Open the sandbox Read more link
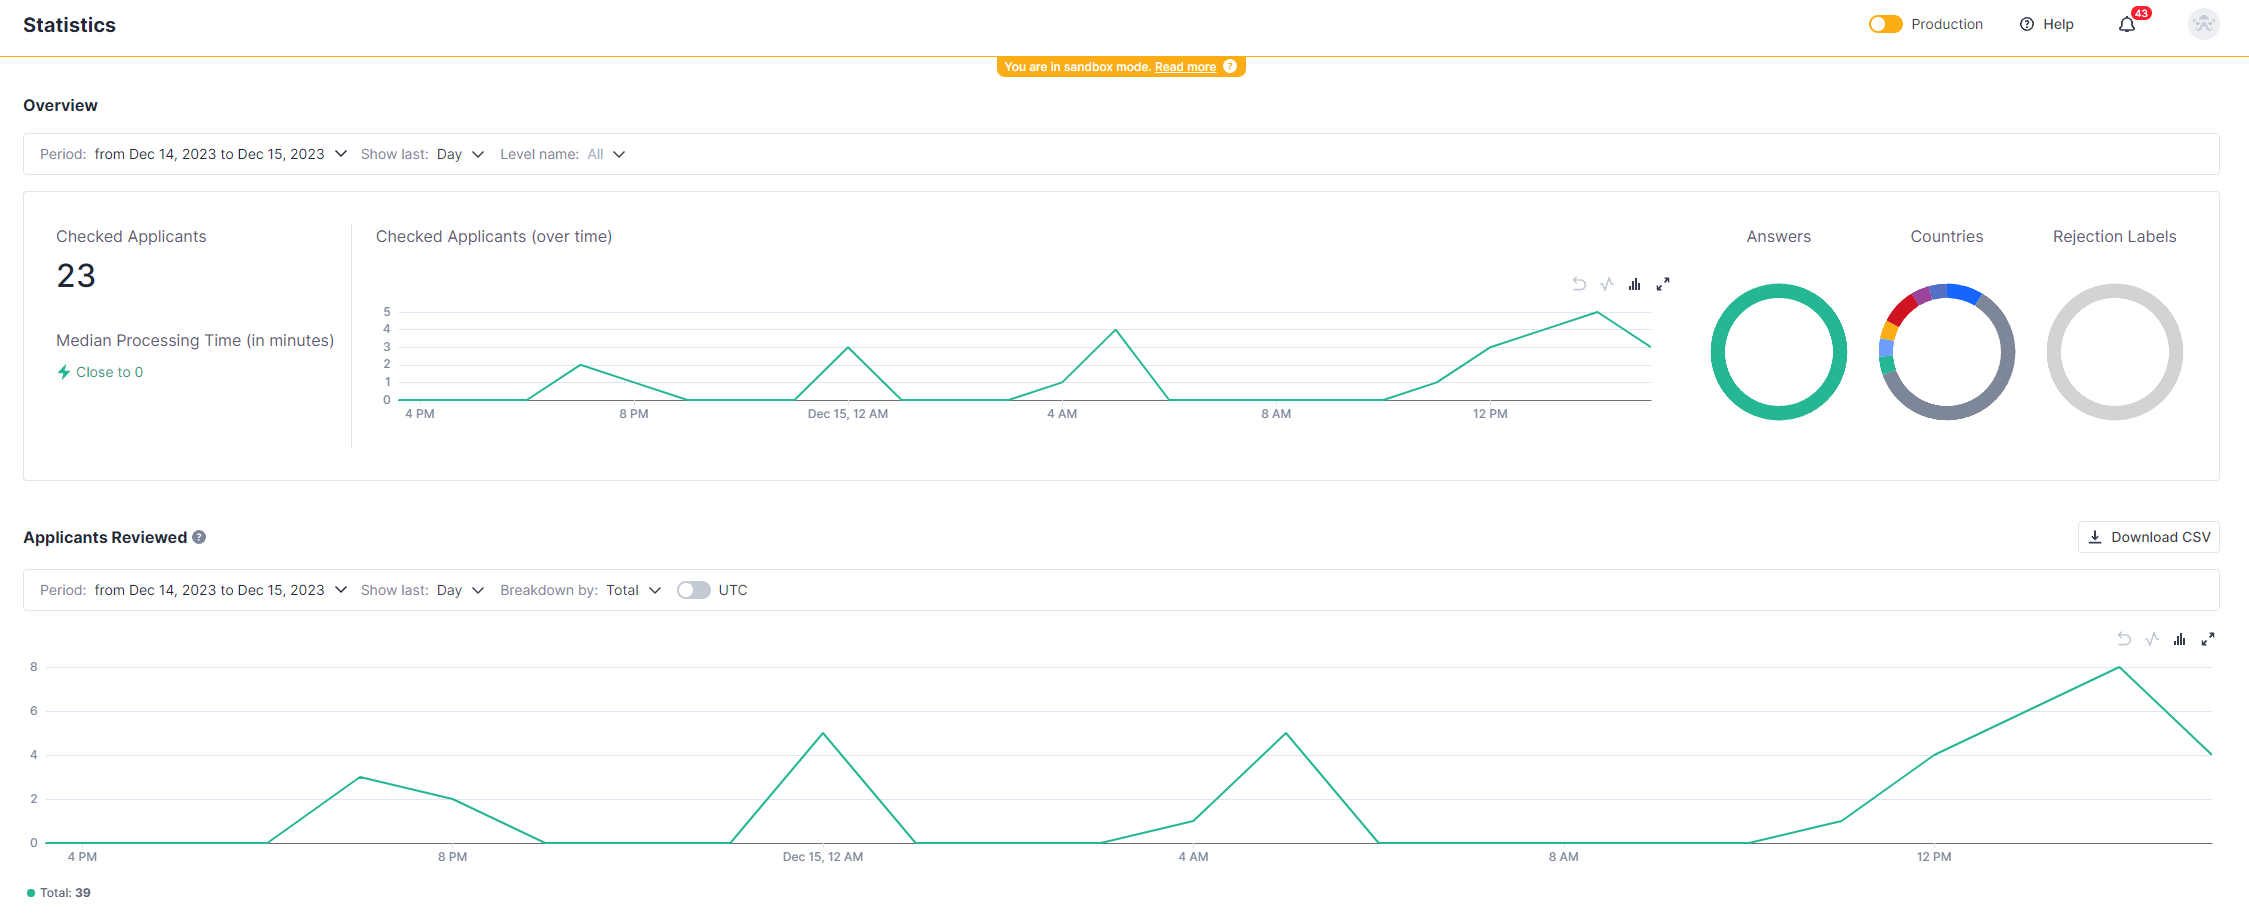 click(1185, 67)
